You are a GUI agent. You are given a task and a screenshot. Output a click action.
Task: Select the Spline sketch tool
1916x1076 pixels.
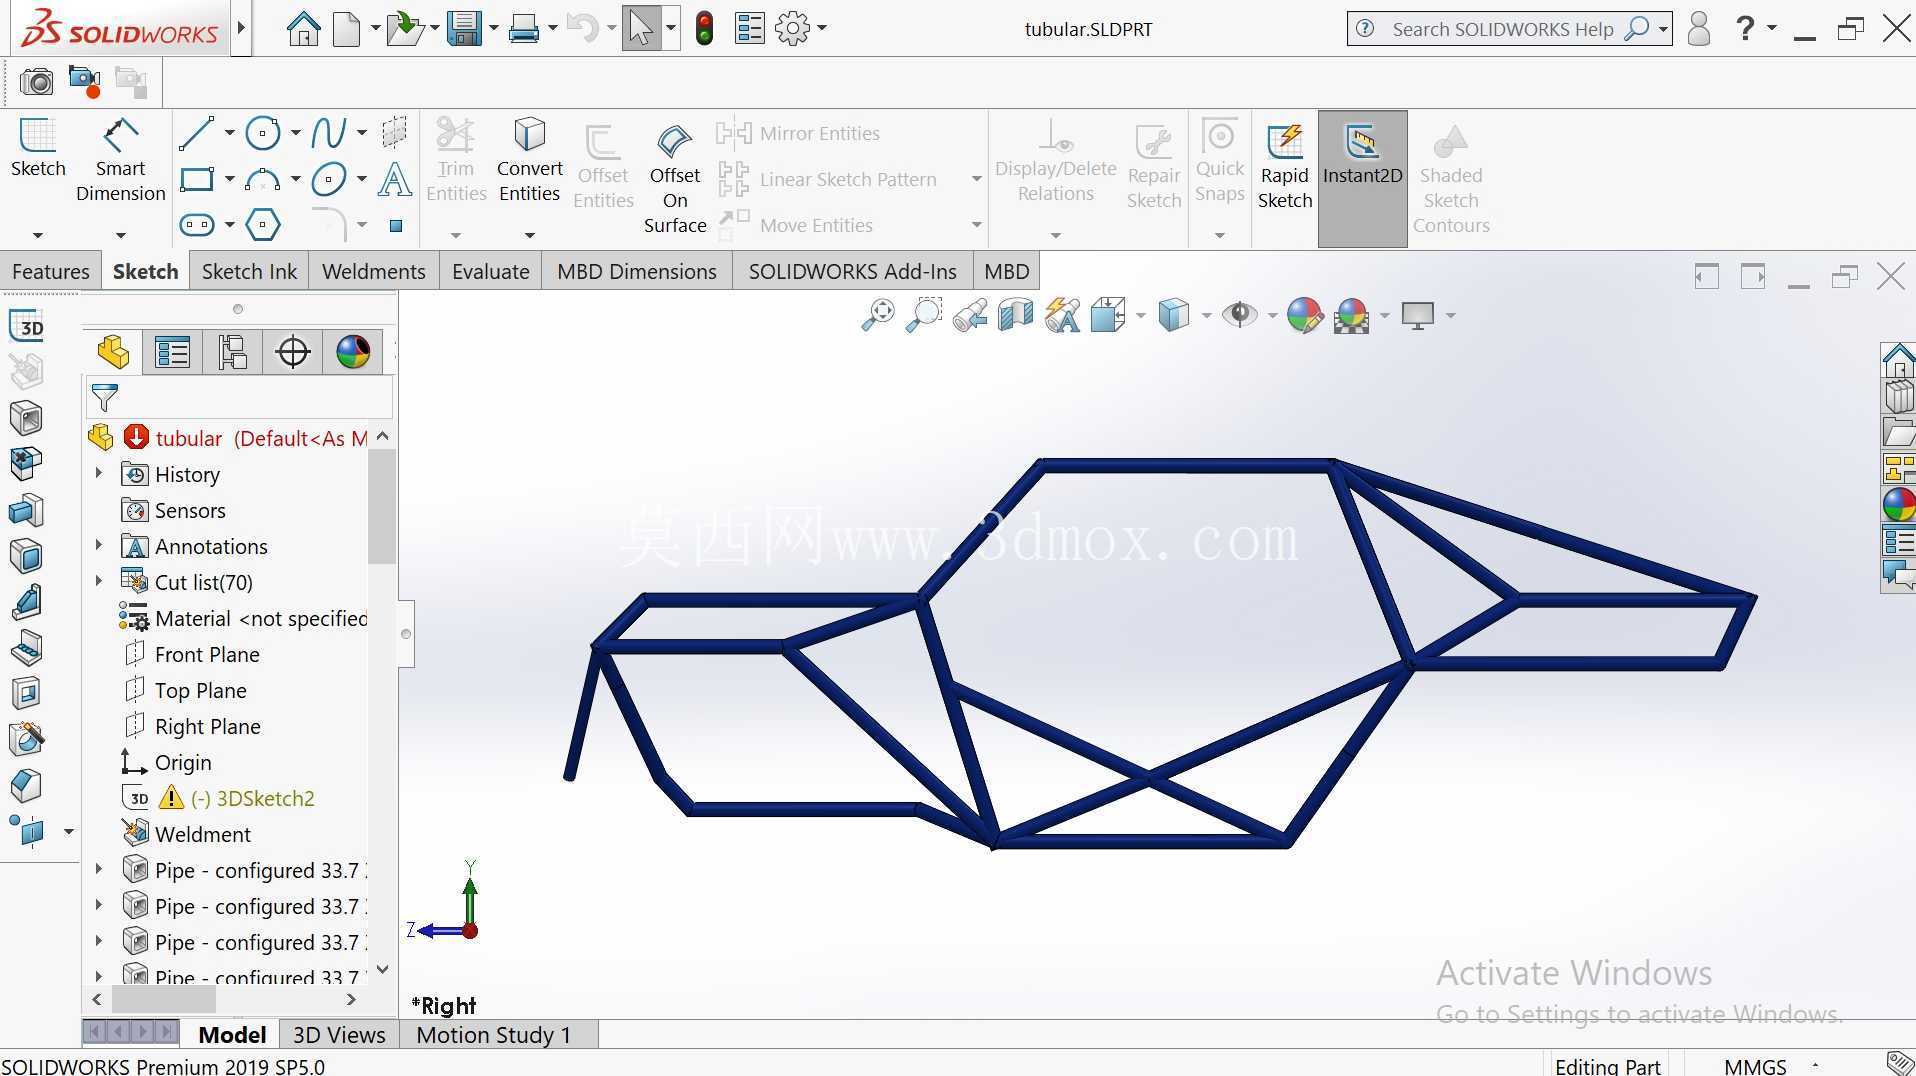click(x=329, y=133)
